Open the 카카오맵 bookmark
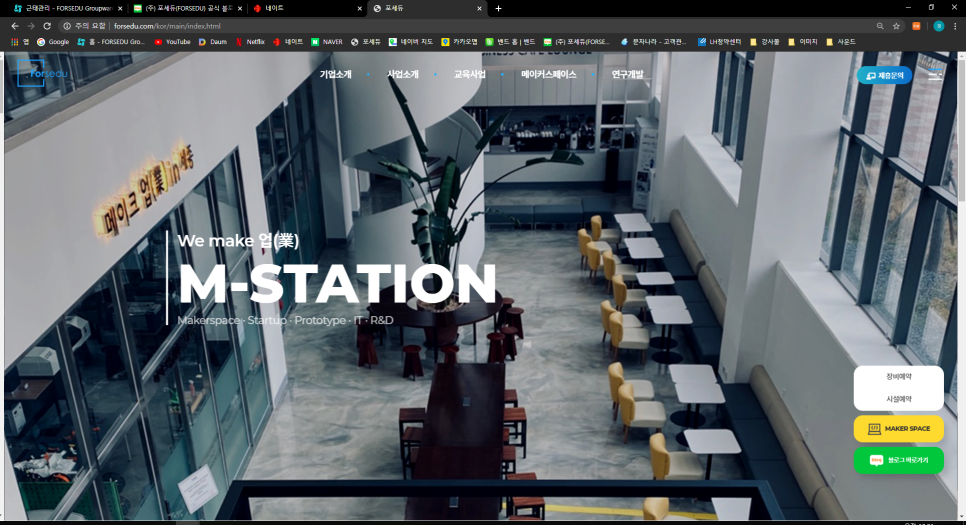 point(460,42)
